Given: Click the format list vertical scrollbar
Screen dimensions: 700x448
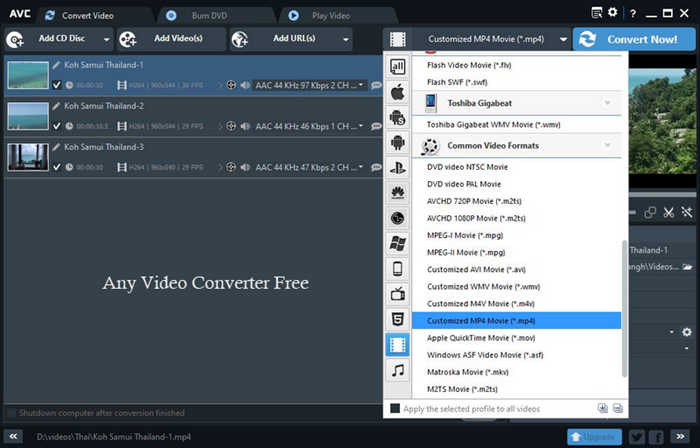Looking at the screenshot, I should coord(625,308).
